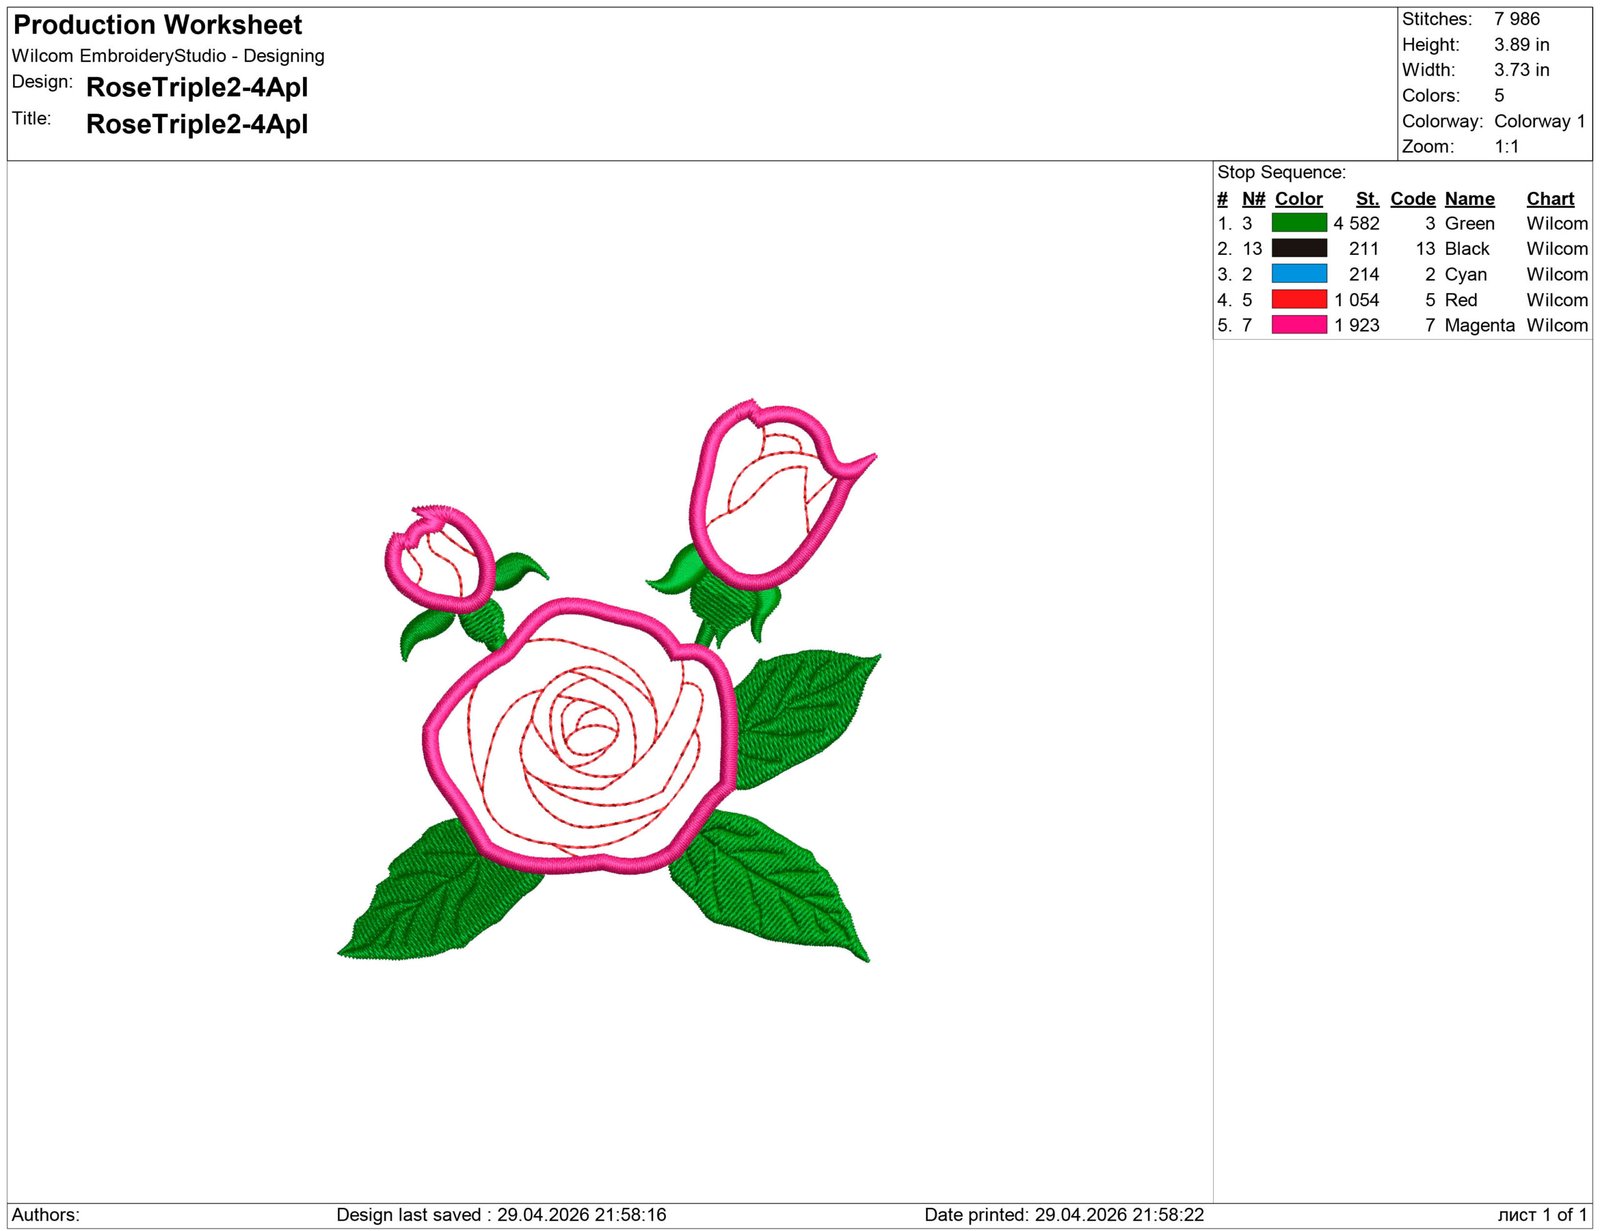Click the upper right rosebud

(775, 495)
